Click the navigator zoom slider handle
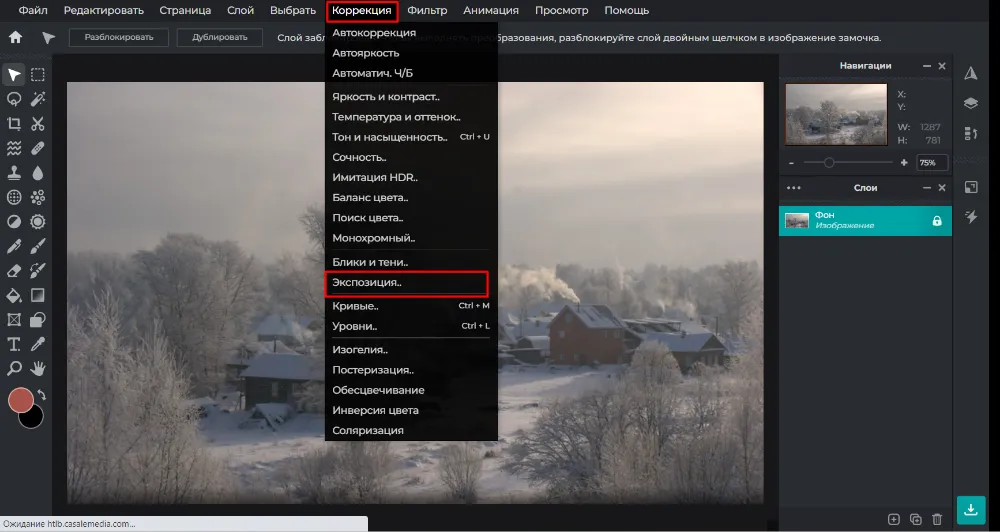 coord(828,163)
